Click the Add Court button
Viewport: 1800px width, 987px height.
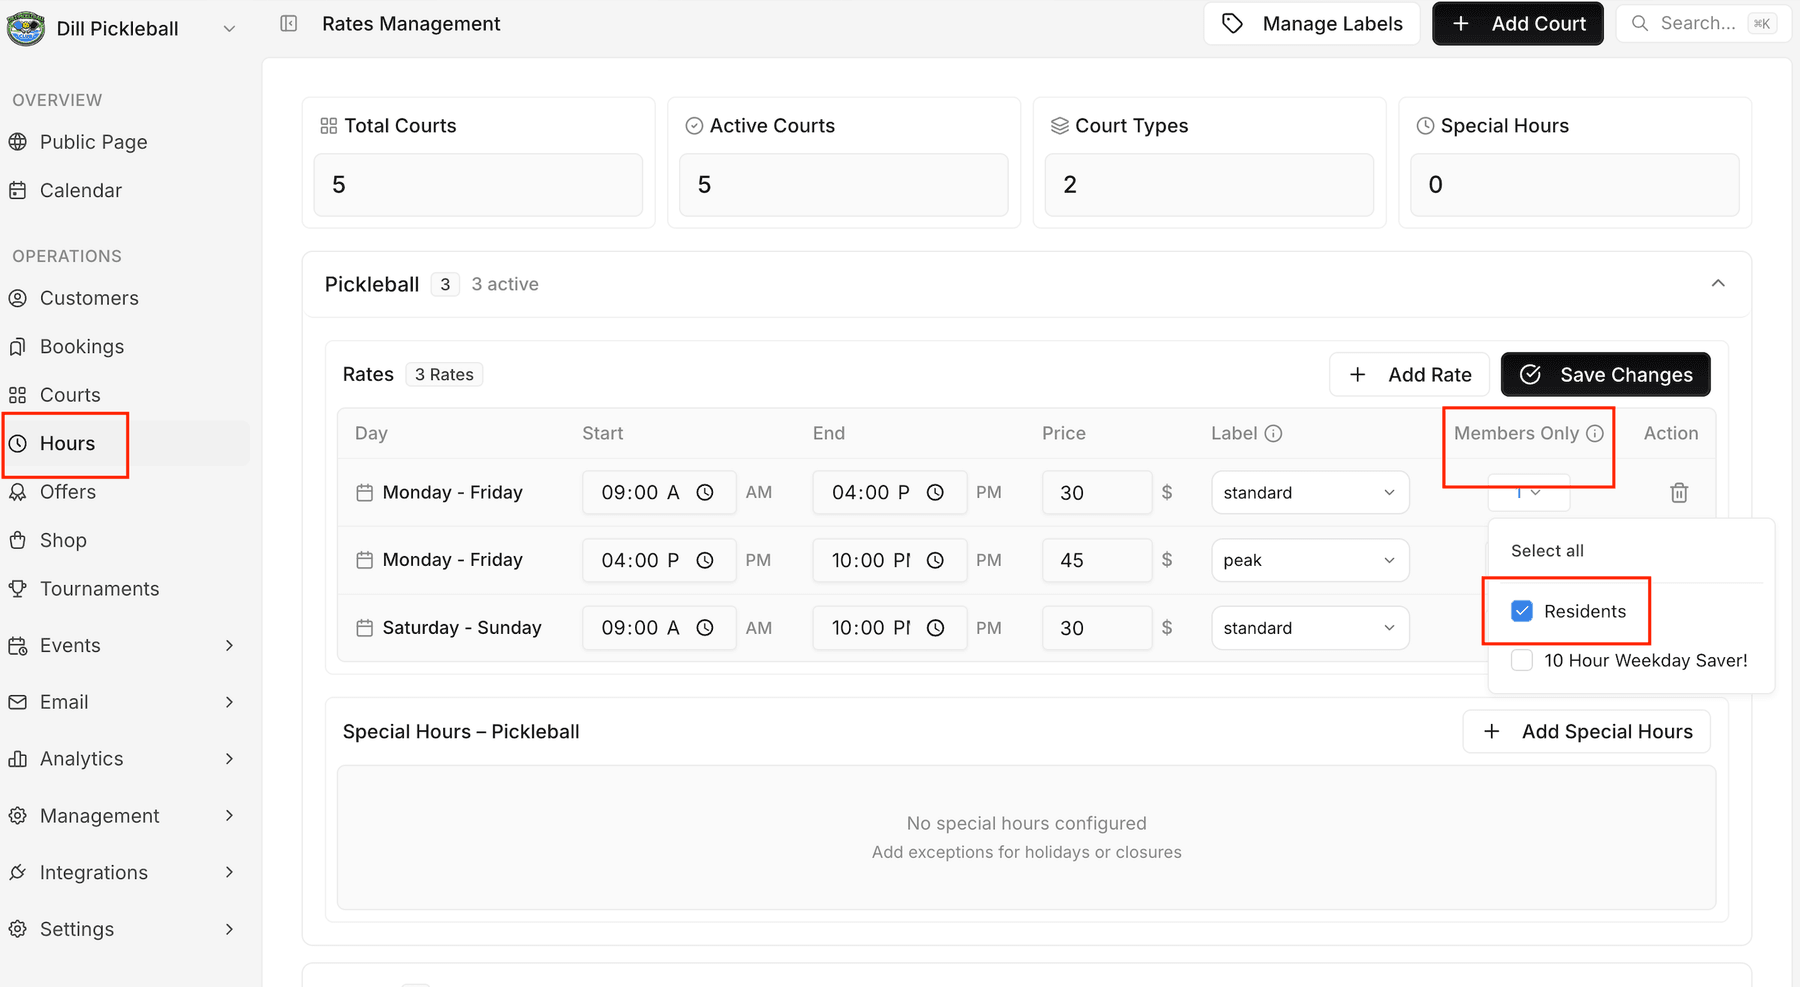1517,23
